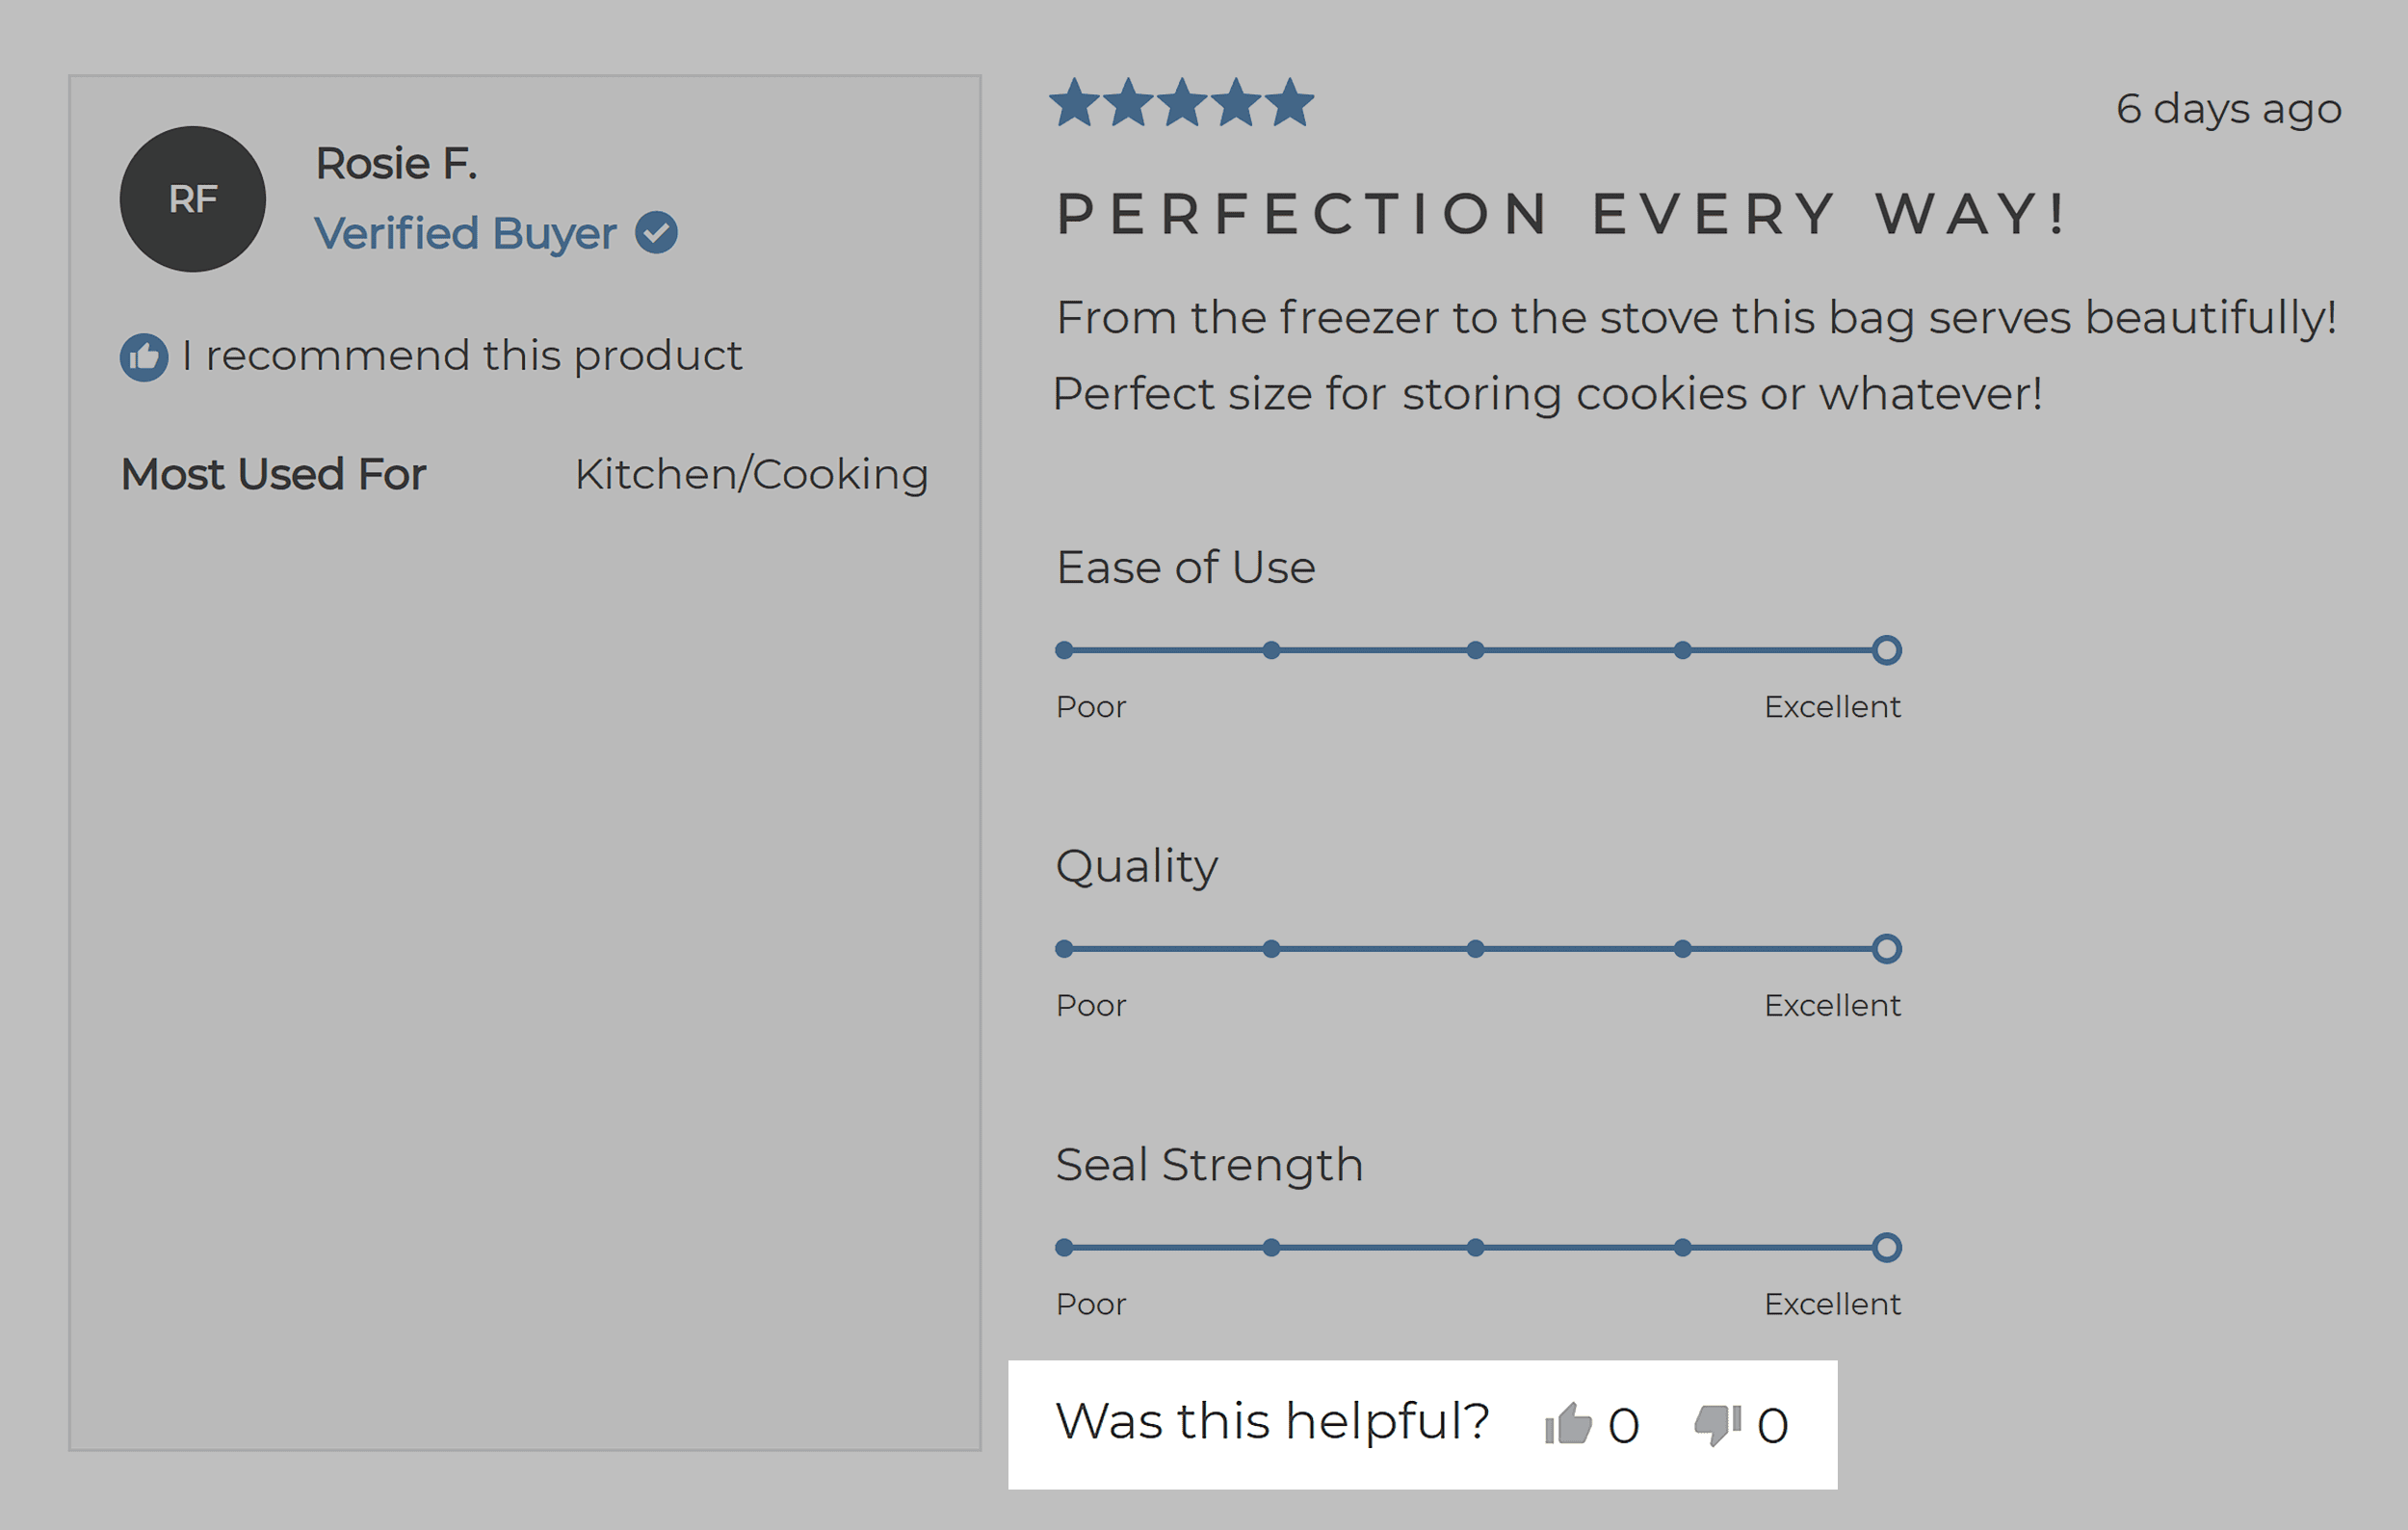Click the thumbs up helpful icon

click(x=1568, y=1423)
